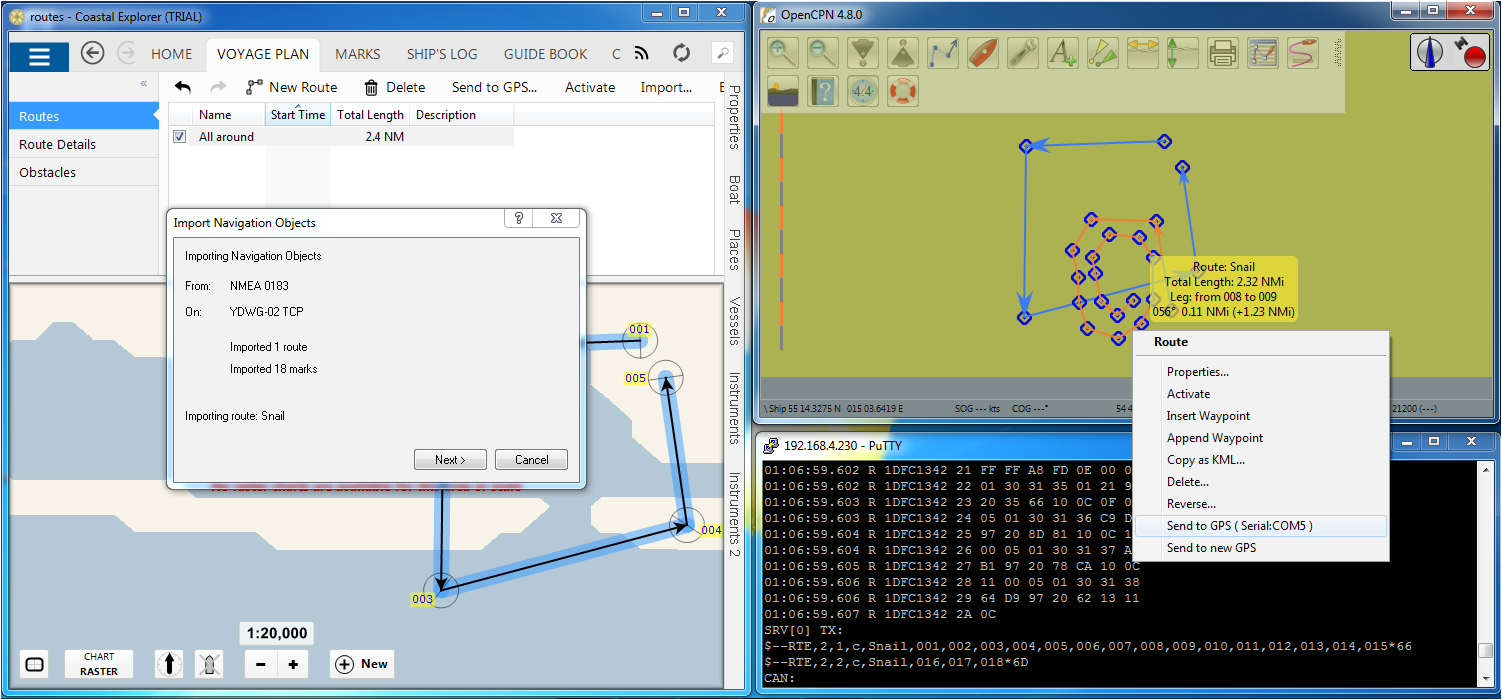
Task: Click Cancel in the Import Navigation Objects dialog
Action: click(x=531, y=460)
